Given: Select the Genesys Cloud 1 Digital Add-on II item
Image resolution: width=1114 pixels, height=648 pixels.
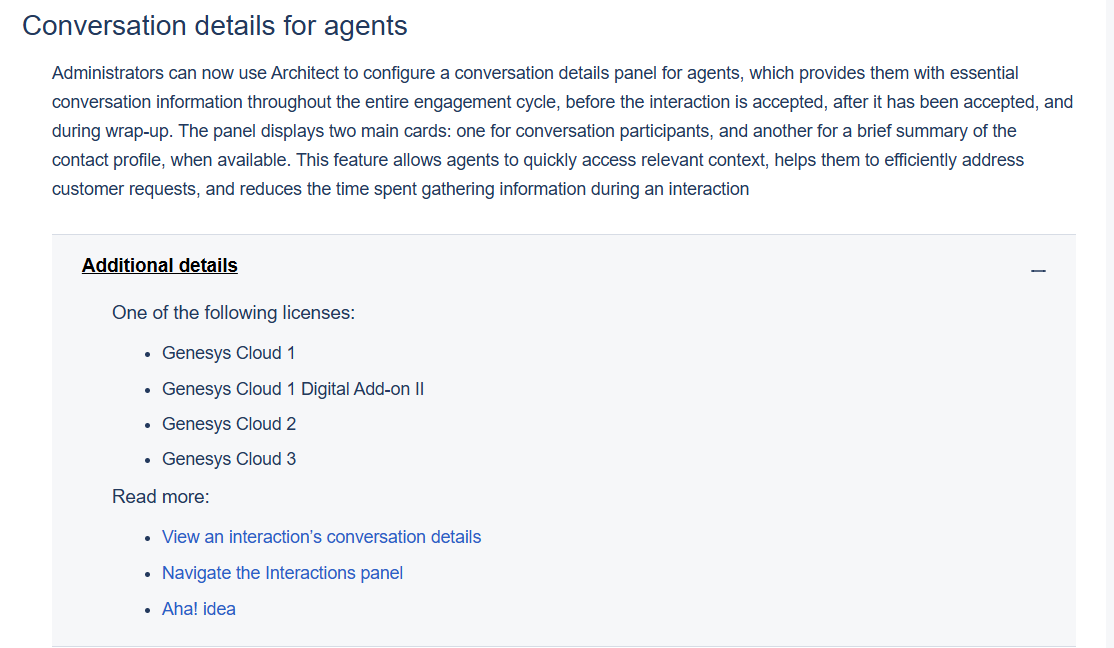Looking at the screenshot, I should point(293,389).
